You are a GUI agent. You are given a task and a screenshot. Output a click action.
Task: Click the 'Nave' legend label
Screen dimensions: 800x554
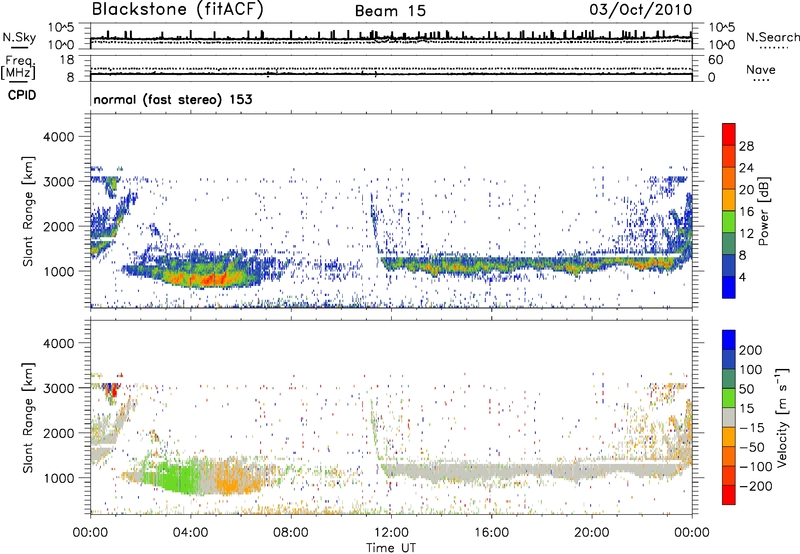pos(761,69)
